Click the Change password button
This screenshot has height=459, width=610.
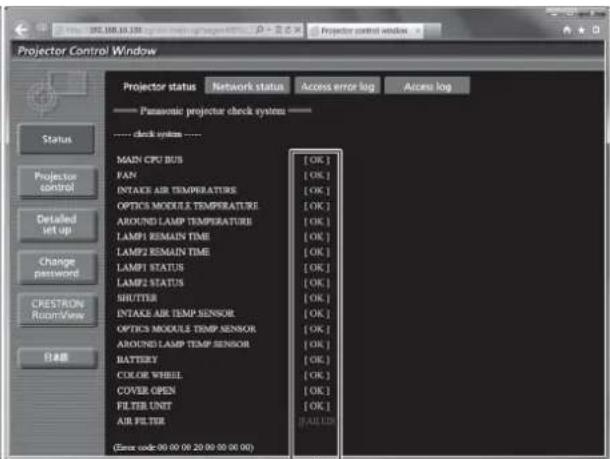tap(57, 268)
